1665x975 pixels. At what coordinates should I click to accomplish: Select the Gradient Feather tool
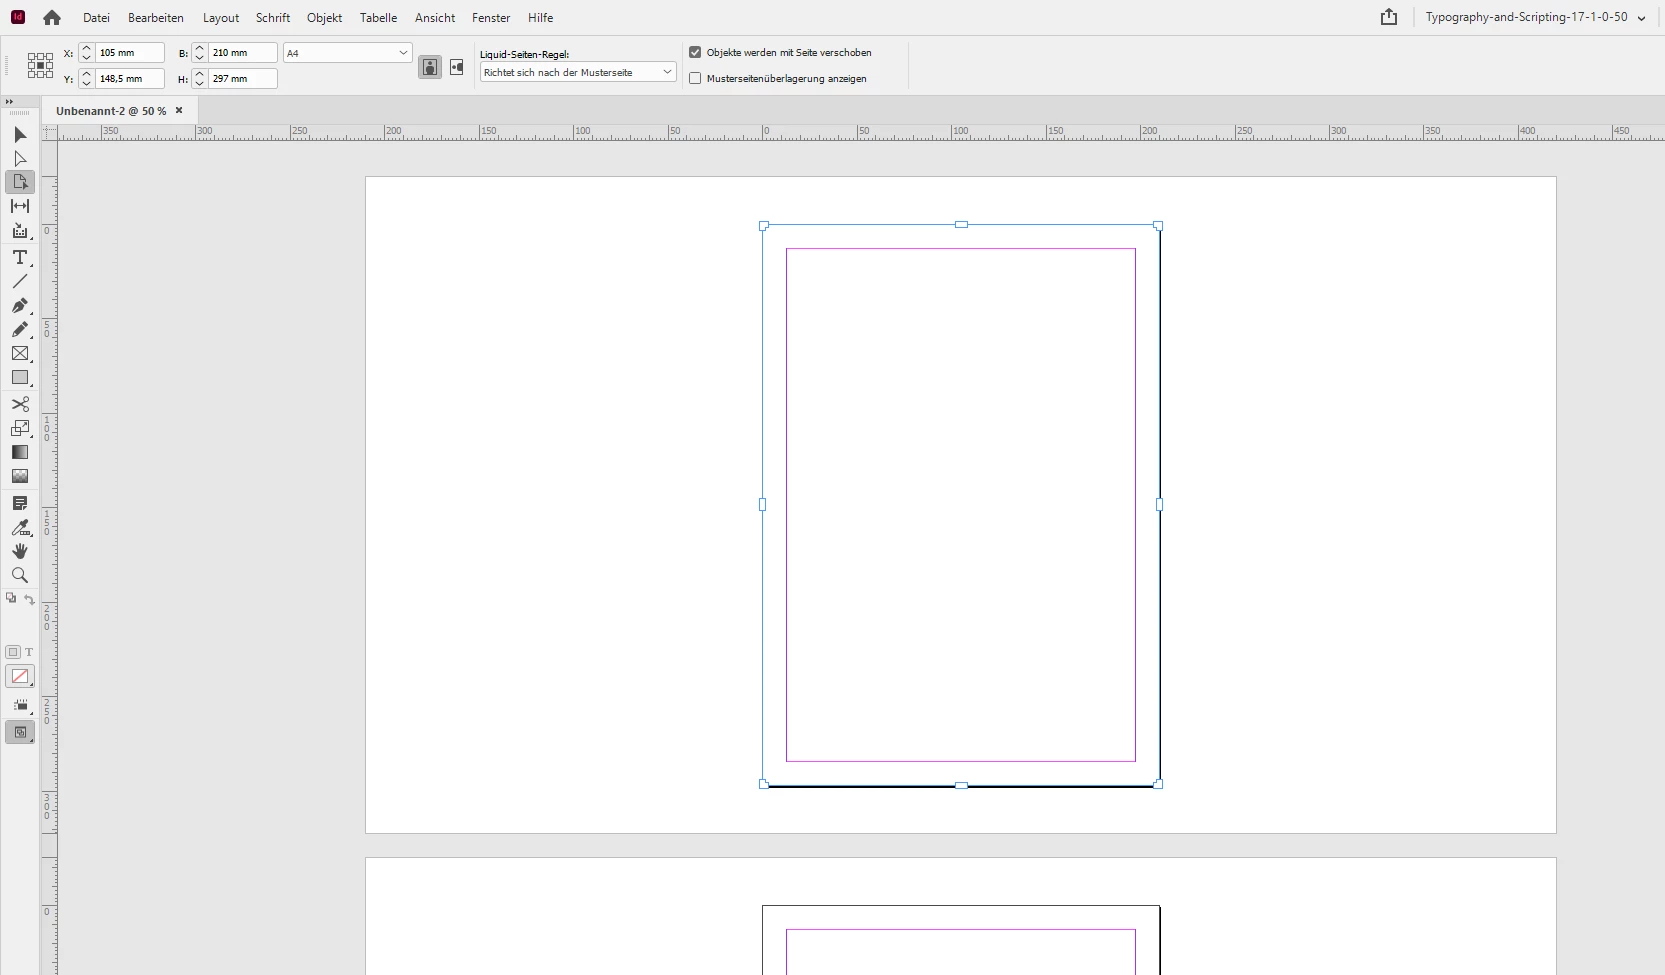(x=20, y=476)
